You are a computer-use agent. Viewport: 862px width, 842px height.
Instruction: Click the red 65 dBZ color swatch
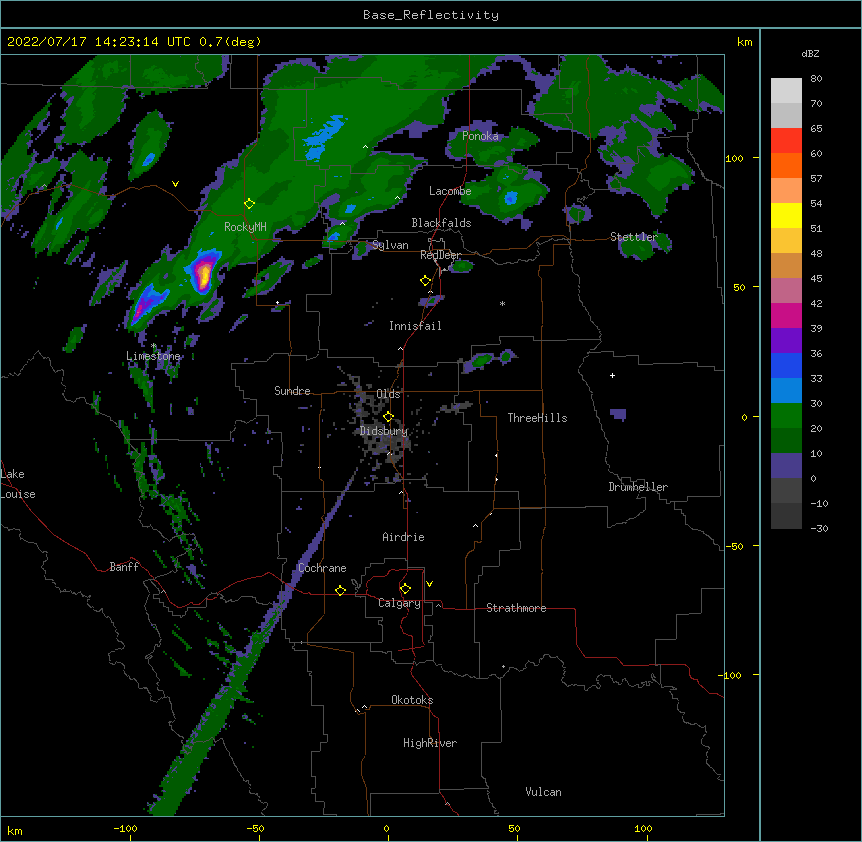coord(786,140)
